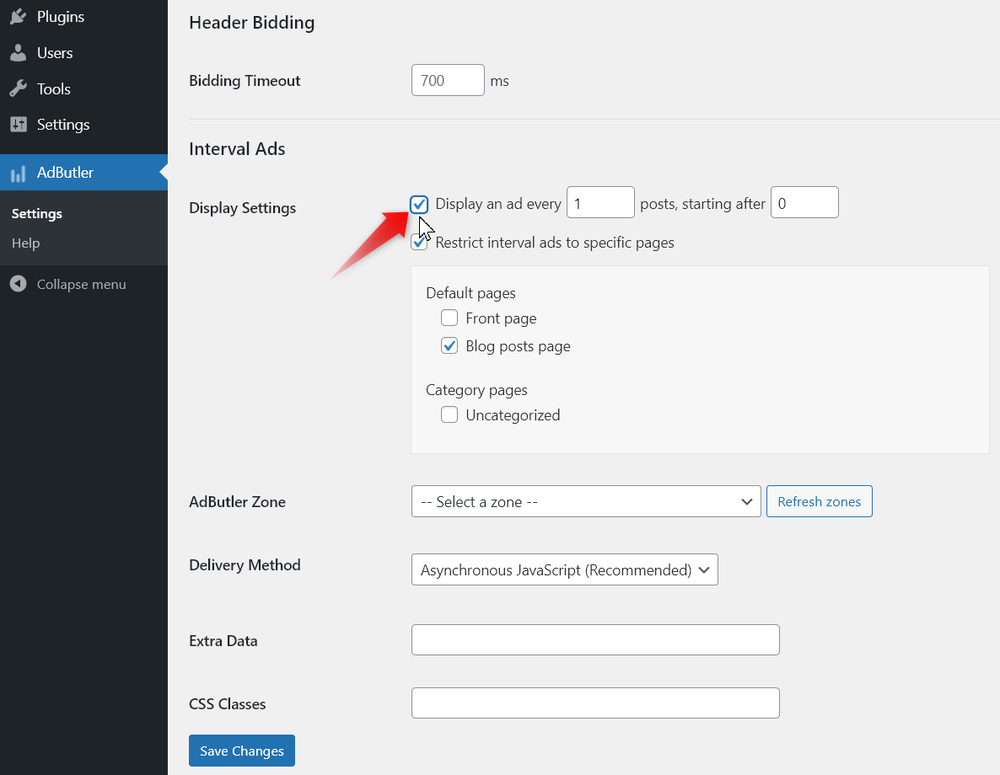1000x775 pixels.
Task: Open AdButler Settings submenu entry
Action: [x=37, y=214]
